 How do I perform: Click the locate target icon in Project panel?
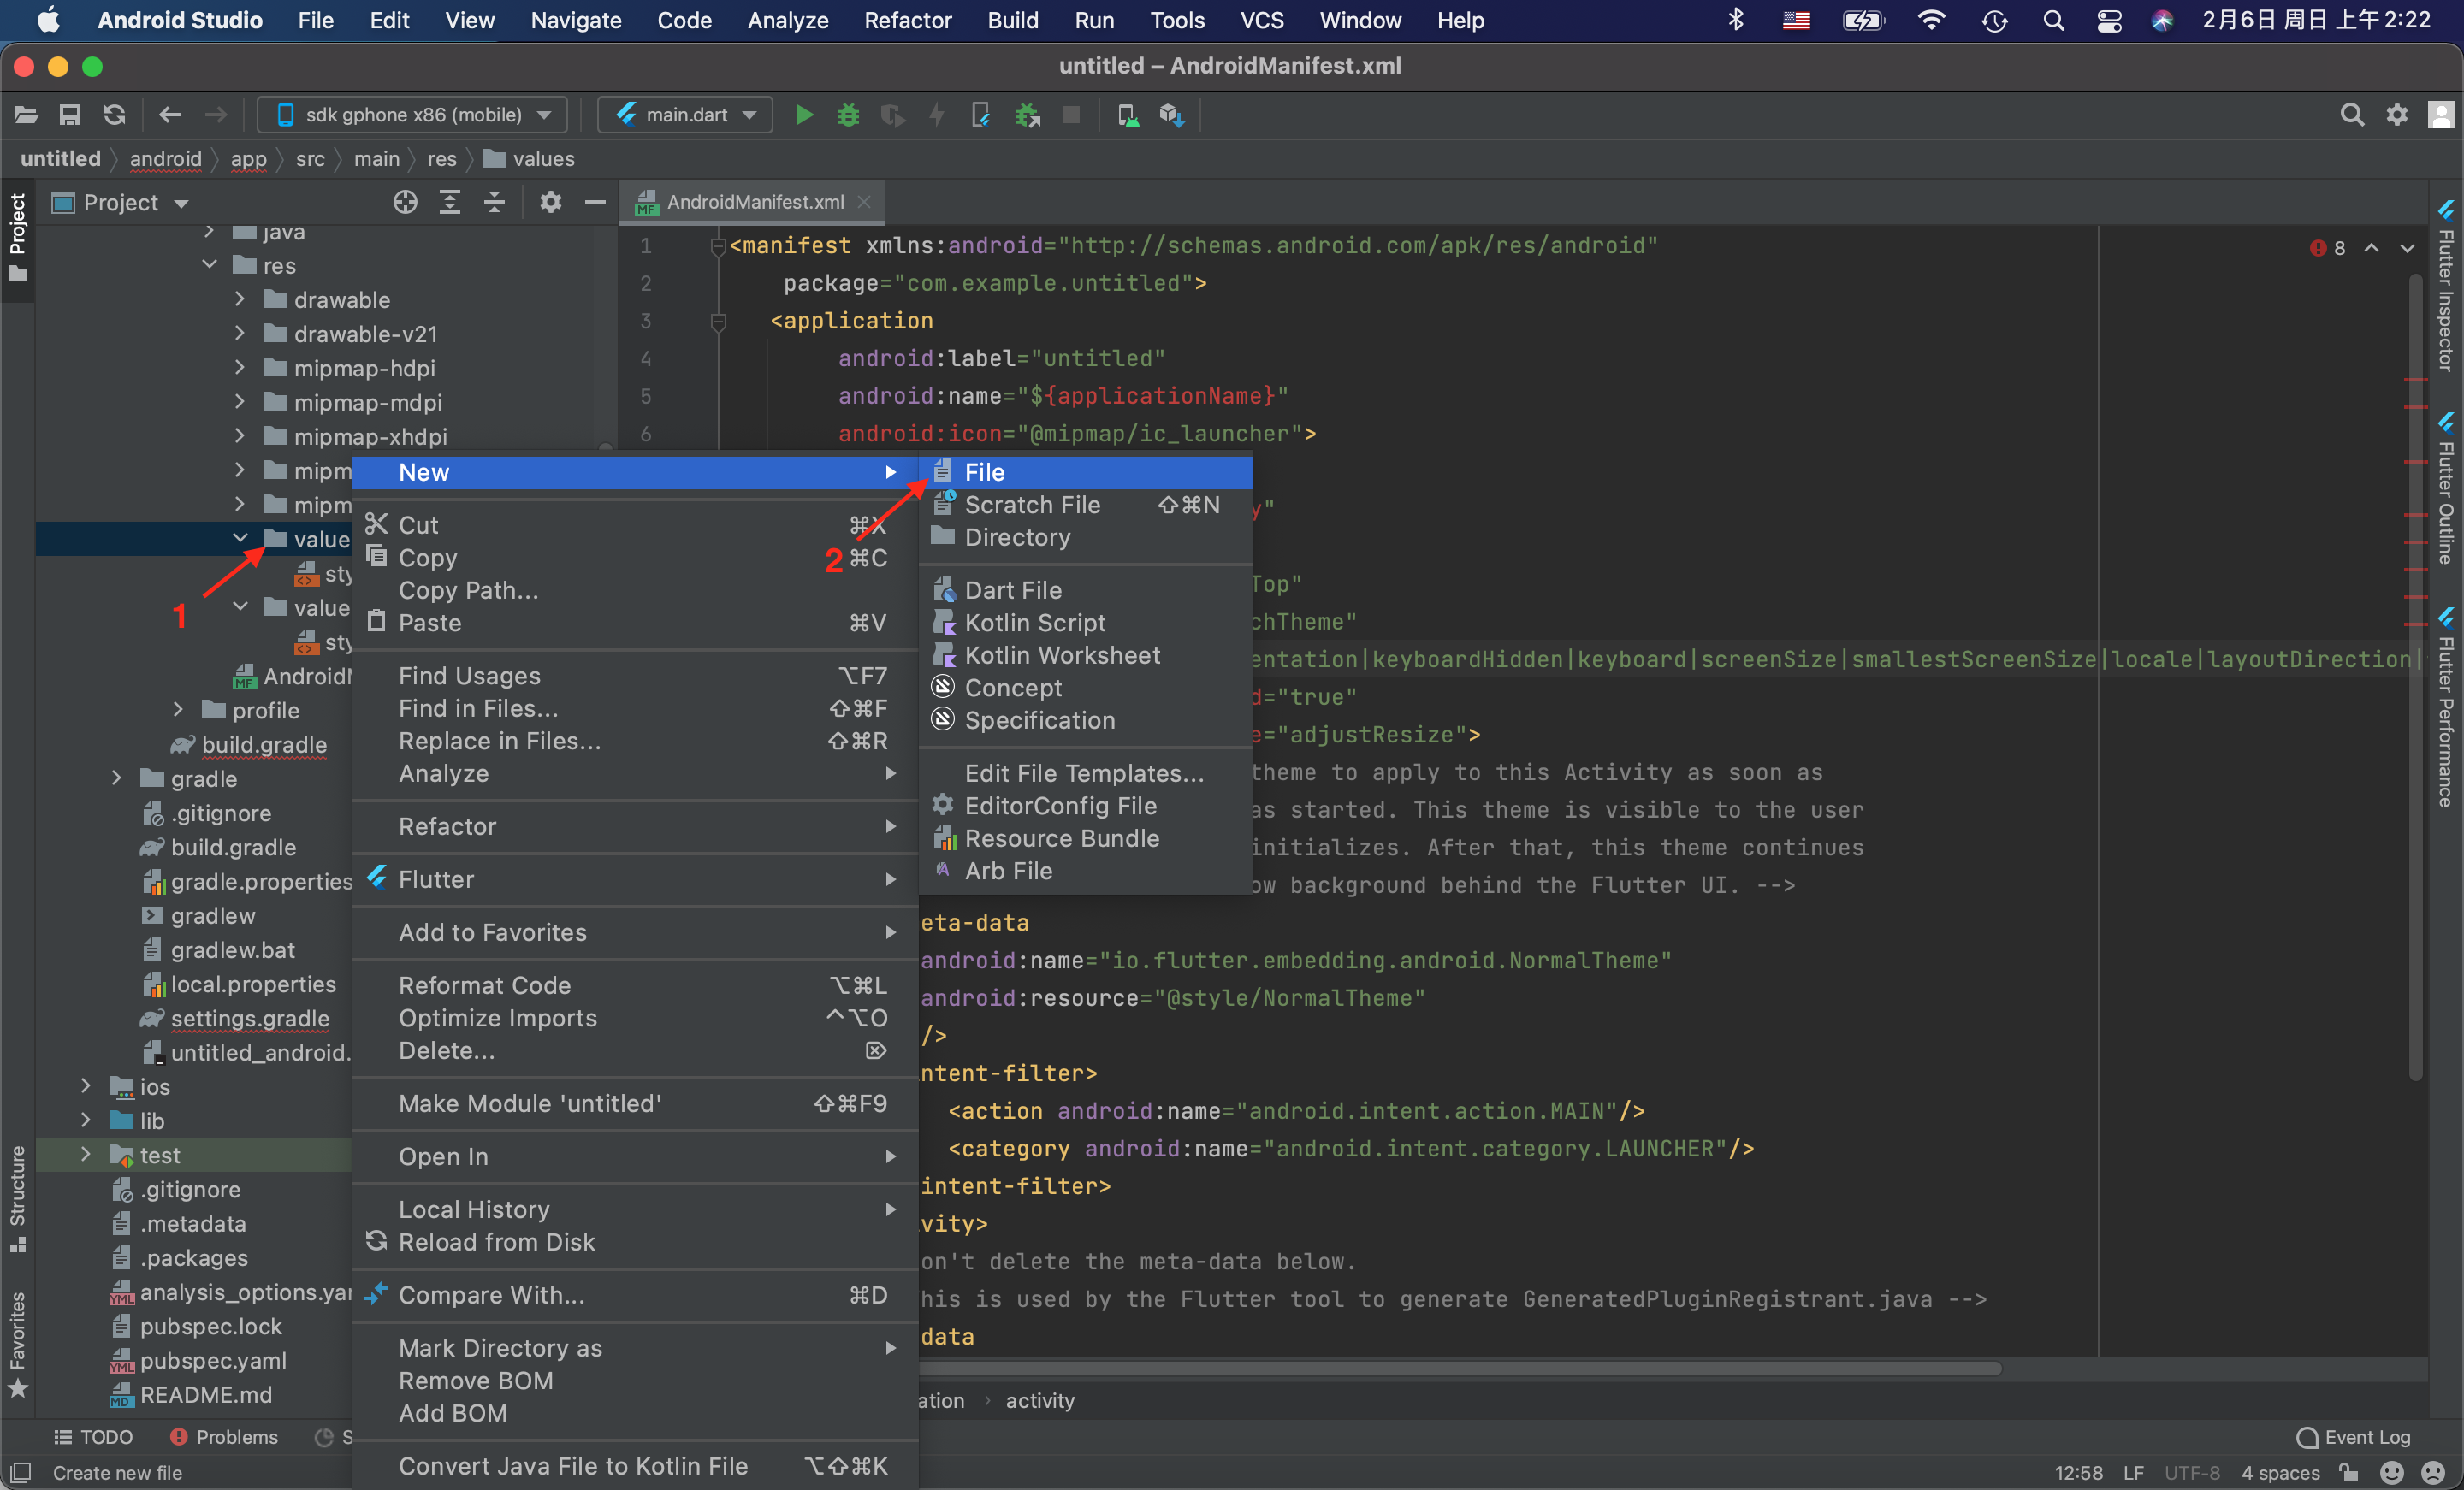pos(405,202)
